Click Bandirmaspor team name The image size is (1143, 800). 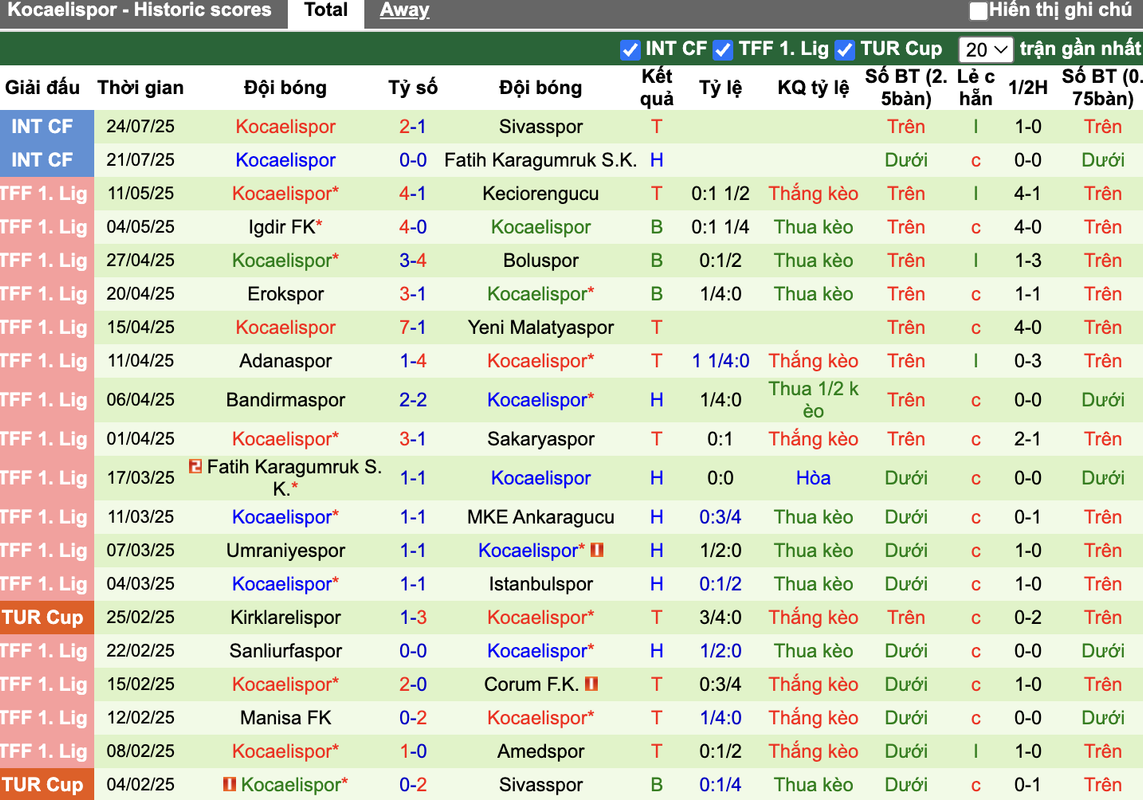pos(286,400)
